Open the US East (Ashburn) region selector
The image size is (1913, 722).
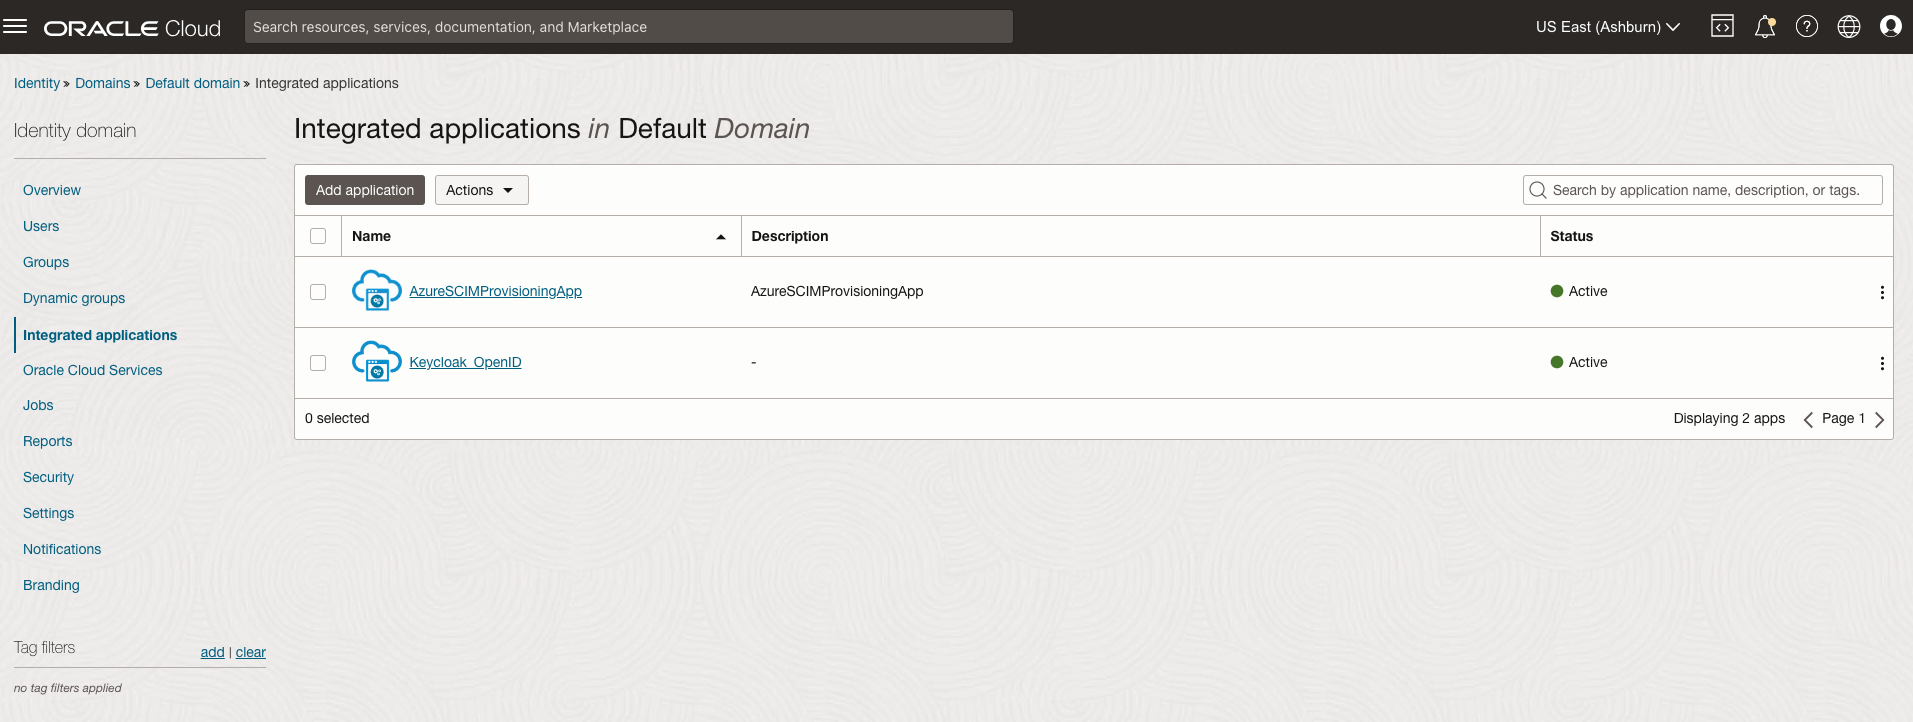[1608, 27]
